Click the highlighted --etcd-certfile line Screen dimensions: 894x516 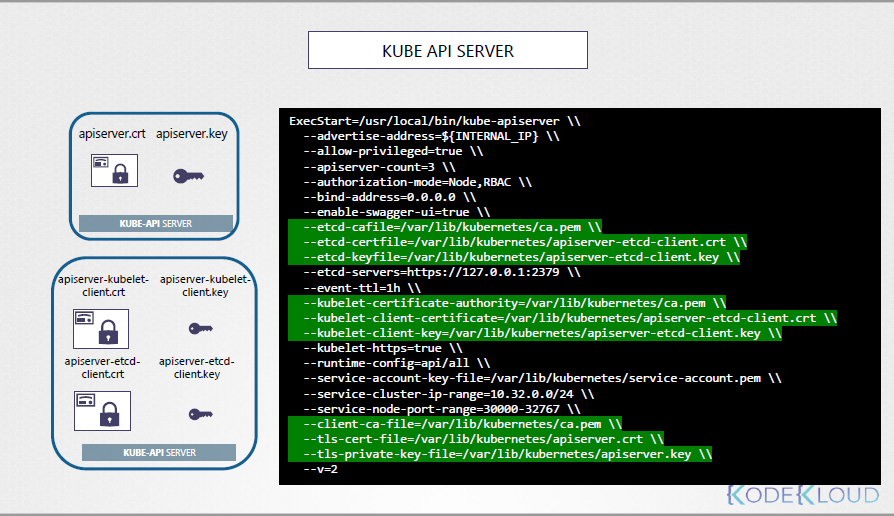point(518,242)
